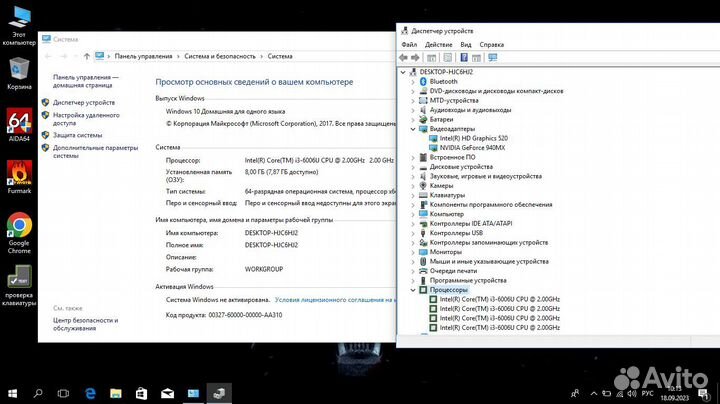Open the Windows Start menu
The width and height of the screenshot is (720, 404).
[x=12, y=393]
